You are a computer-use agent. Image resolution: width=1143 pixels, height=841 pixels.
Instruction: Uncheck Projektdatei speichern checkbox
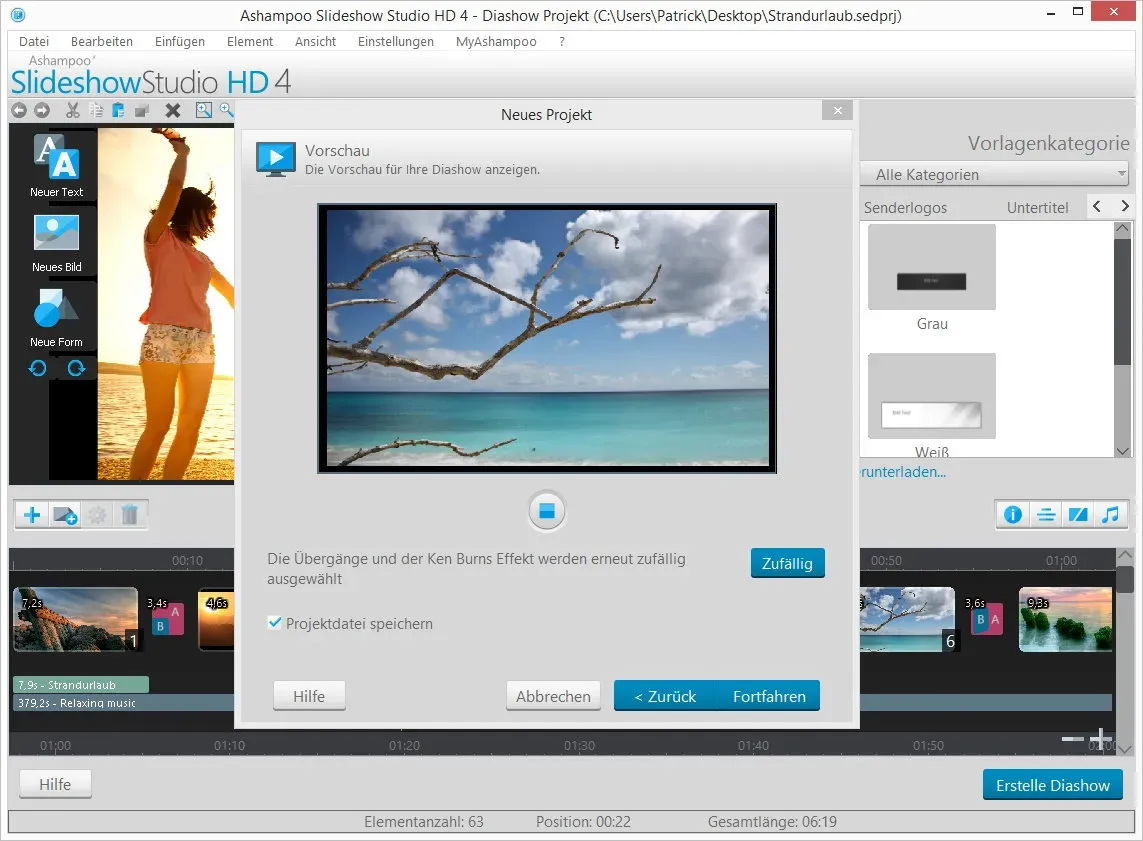pos(274,623)
